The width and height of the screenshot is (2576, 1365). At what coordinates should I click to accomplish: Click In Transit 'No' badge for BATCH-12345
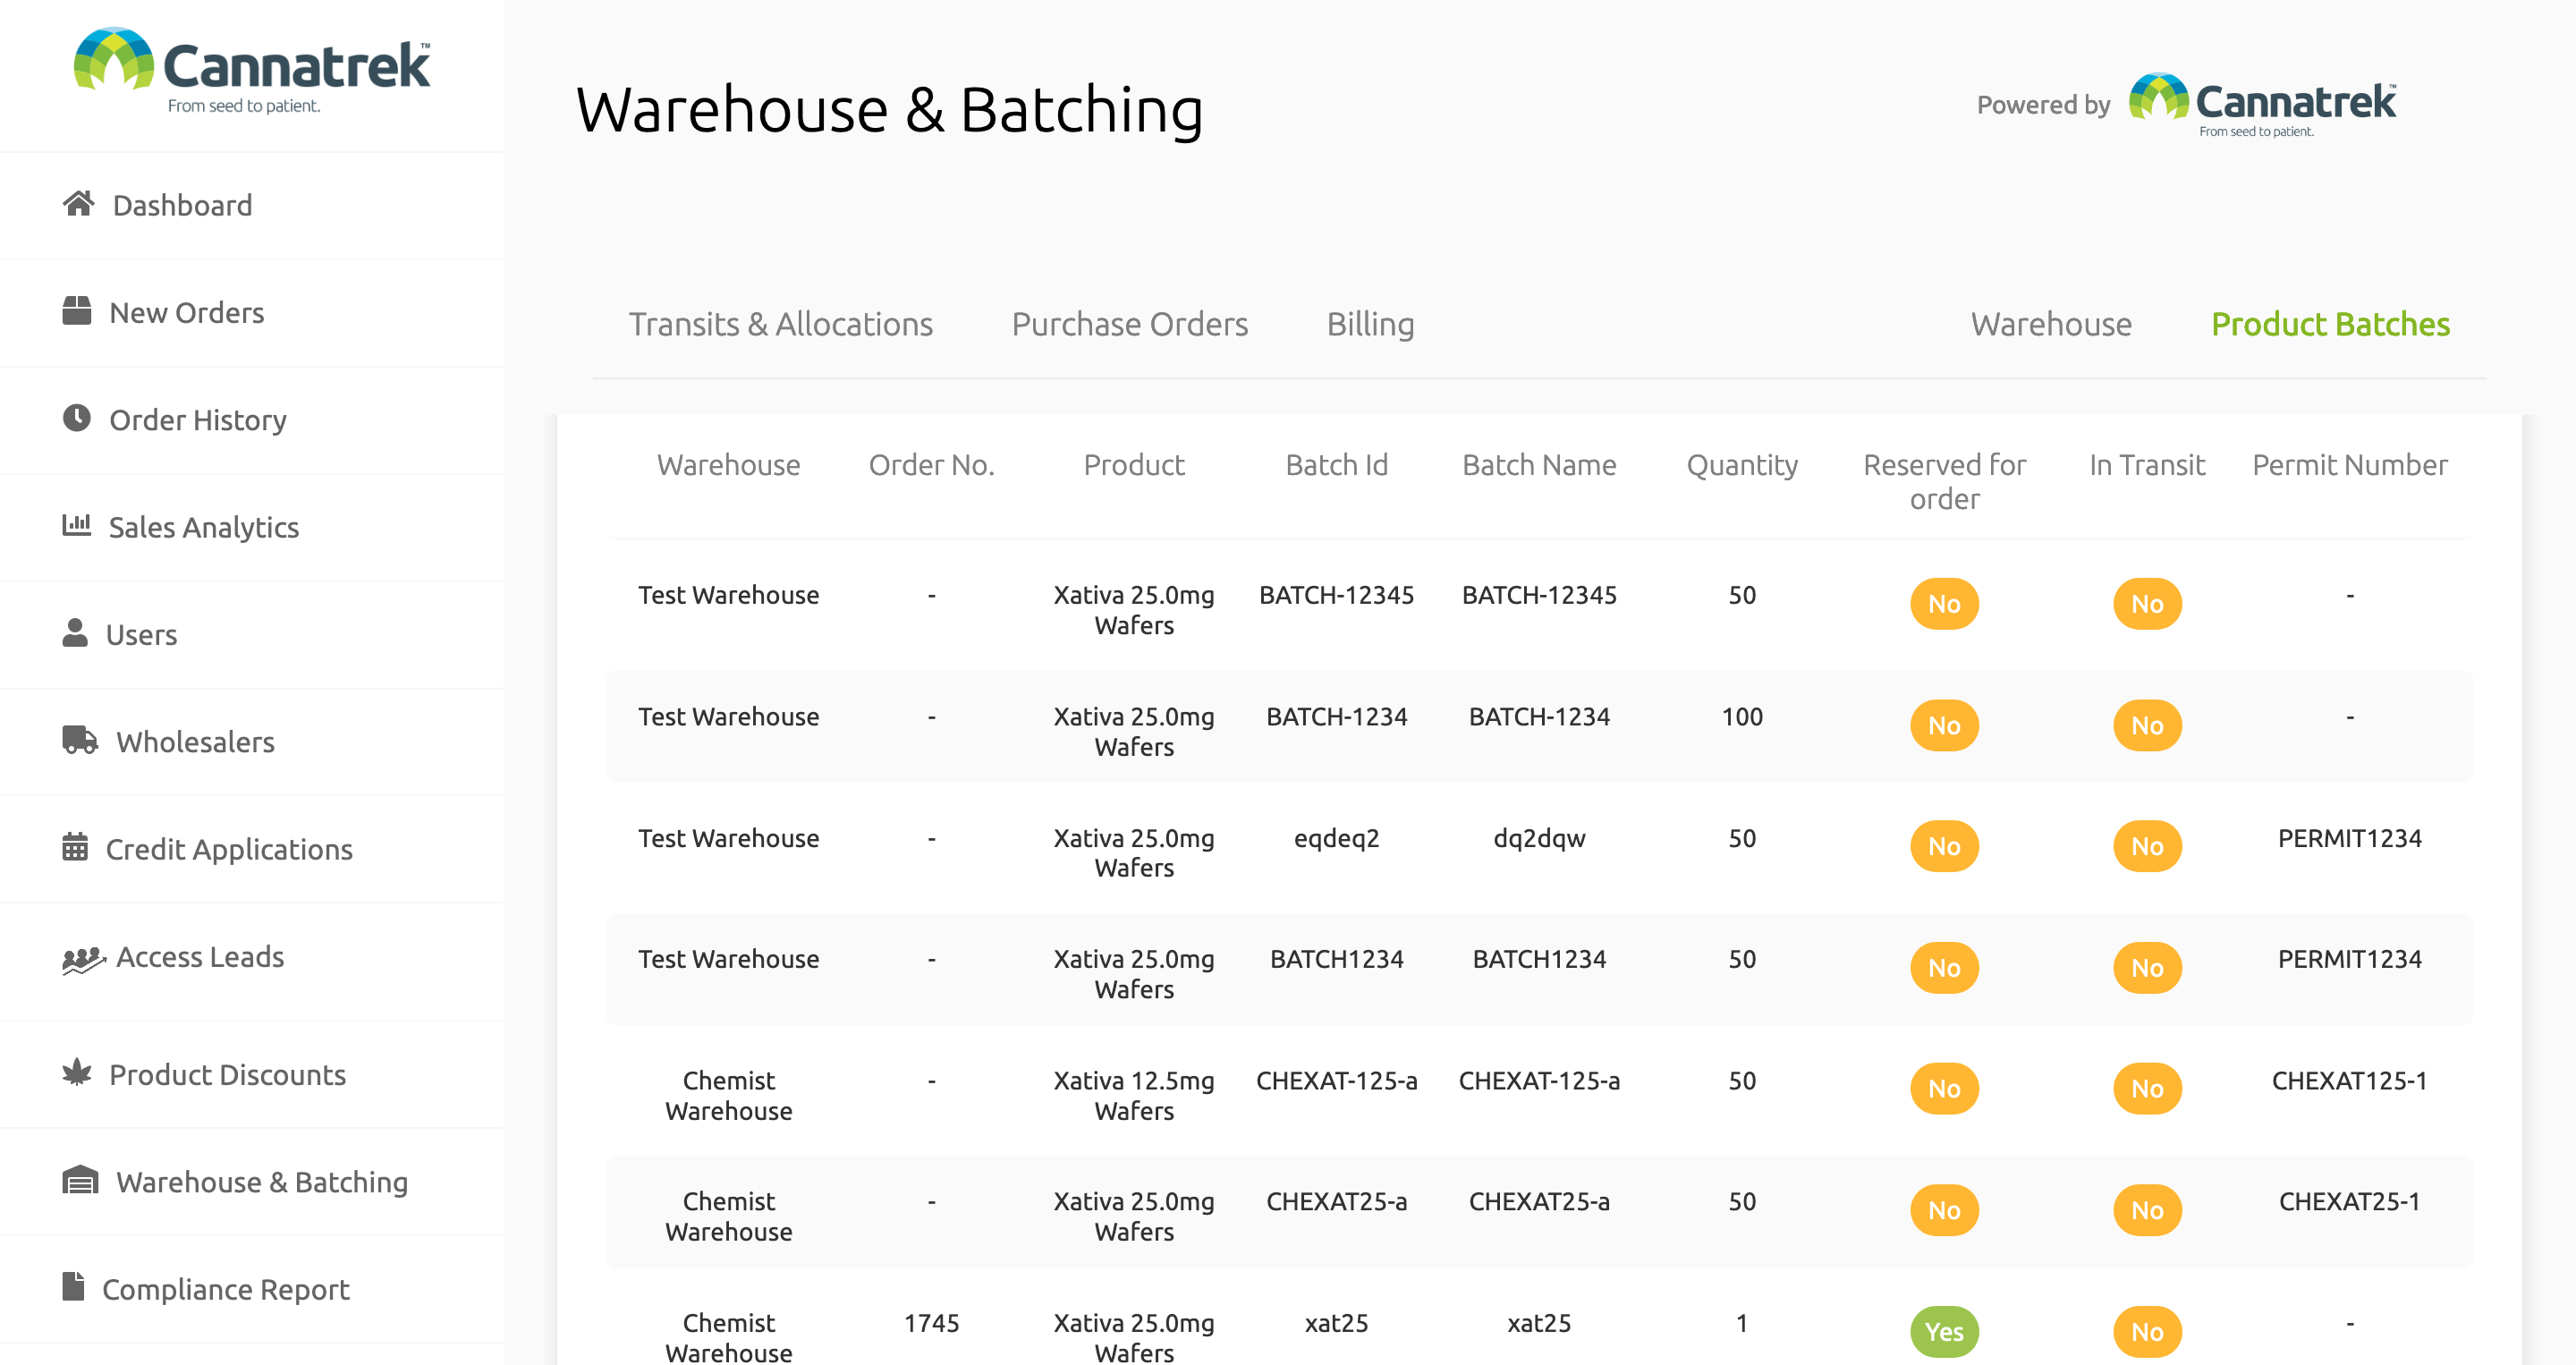point(2147,603)
